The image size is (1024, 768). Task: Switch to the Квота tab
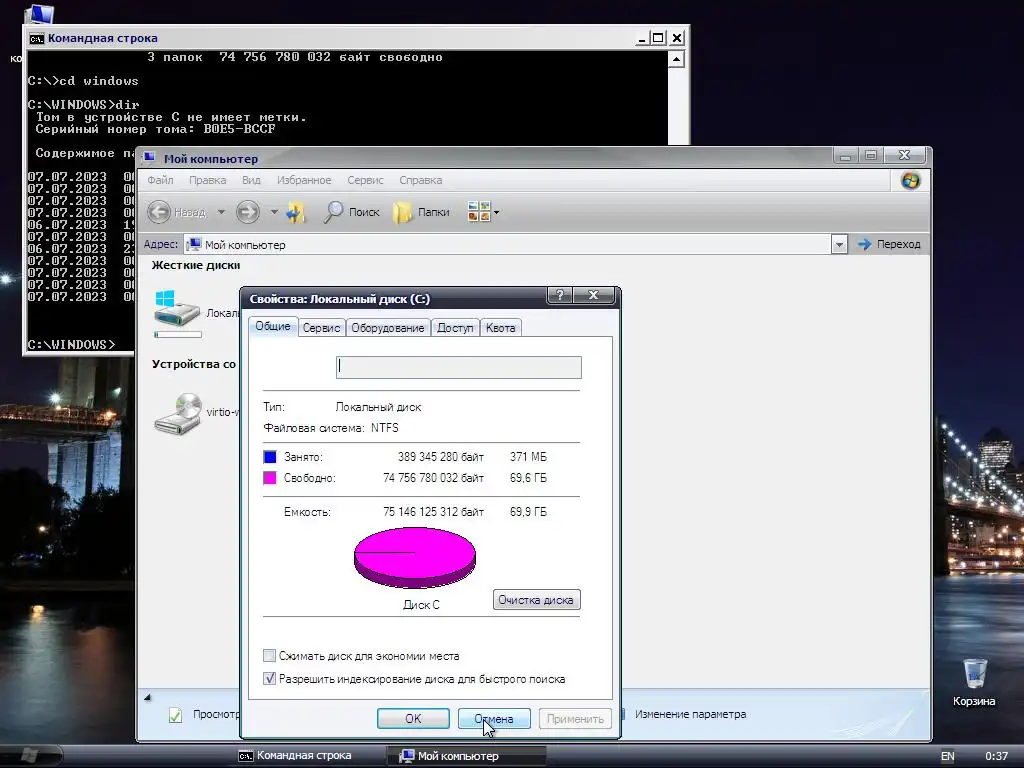click(500, 328)
